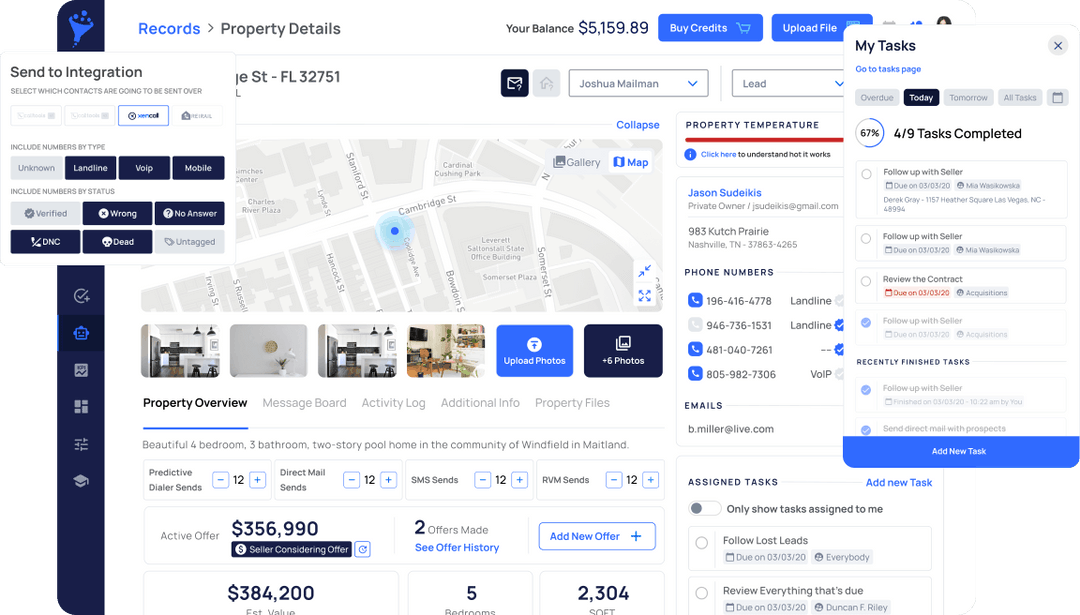Click the grey home icon button
Viewport: 1080px width, 615px height.
[546, 83]
